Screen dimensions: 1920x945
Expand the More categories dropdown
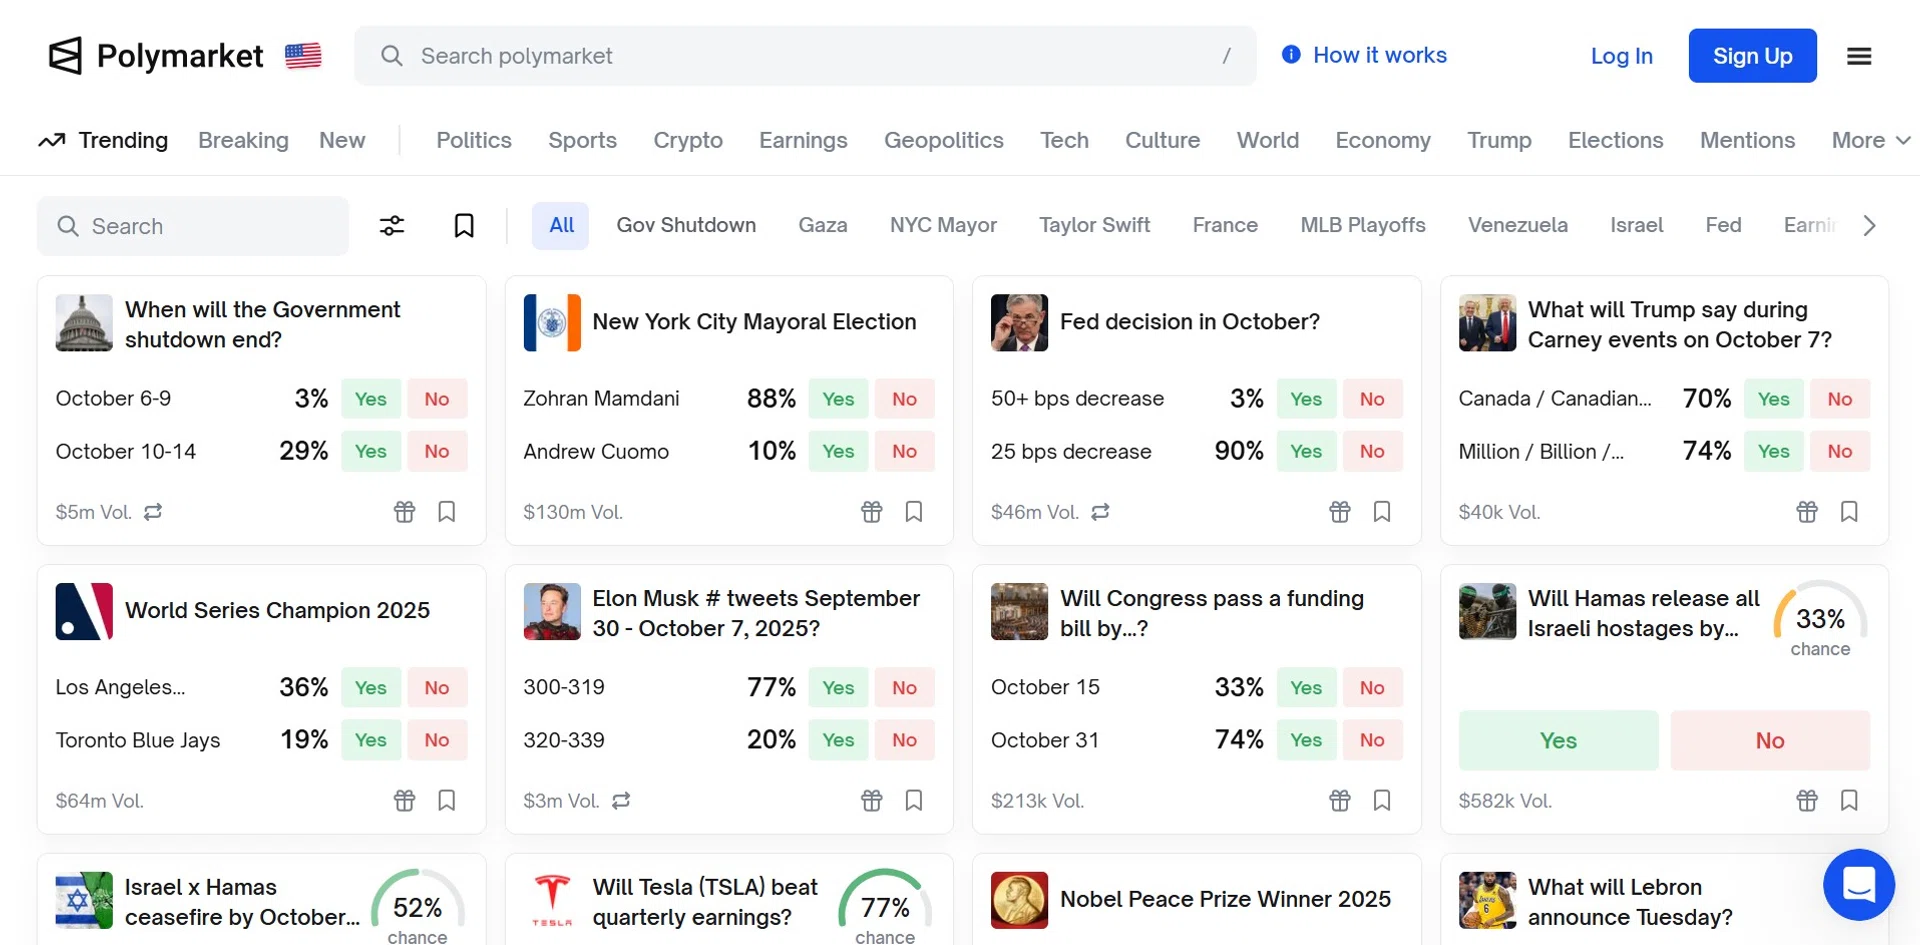(1870, 141)
